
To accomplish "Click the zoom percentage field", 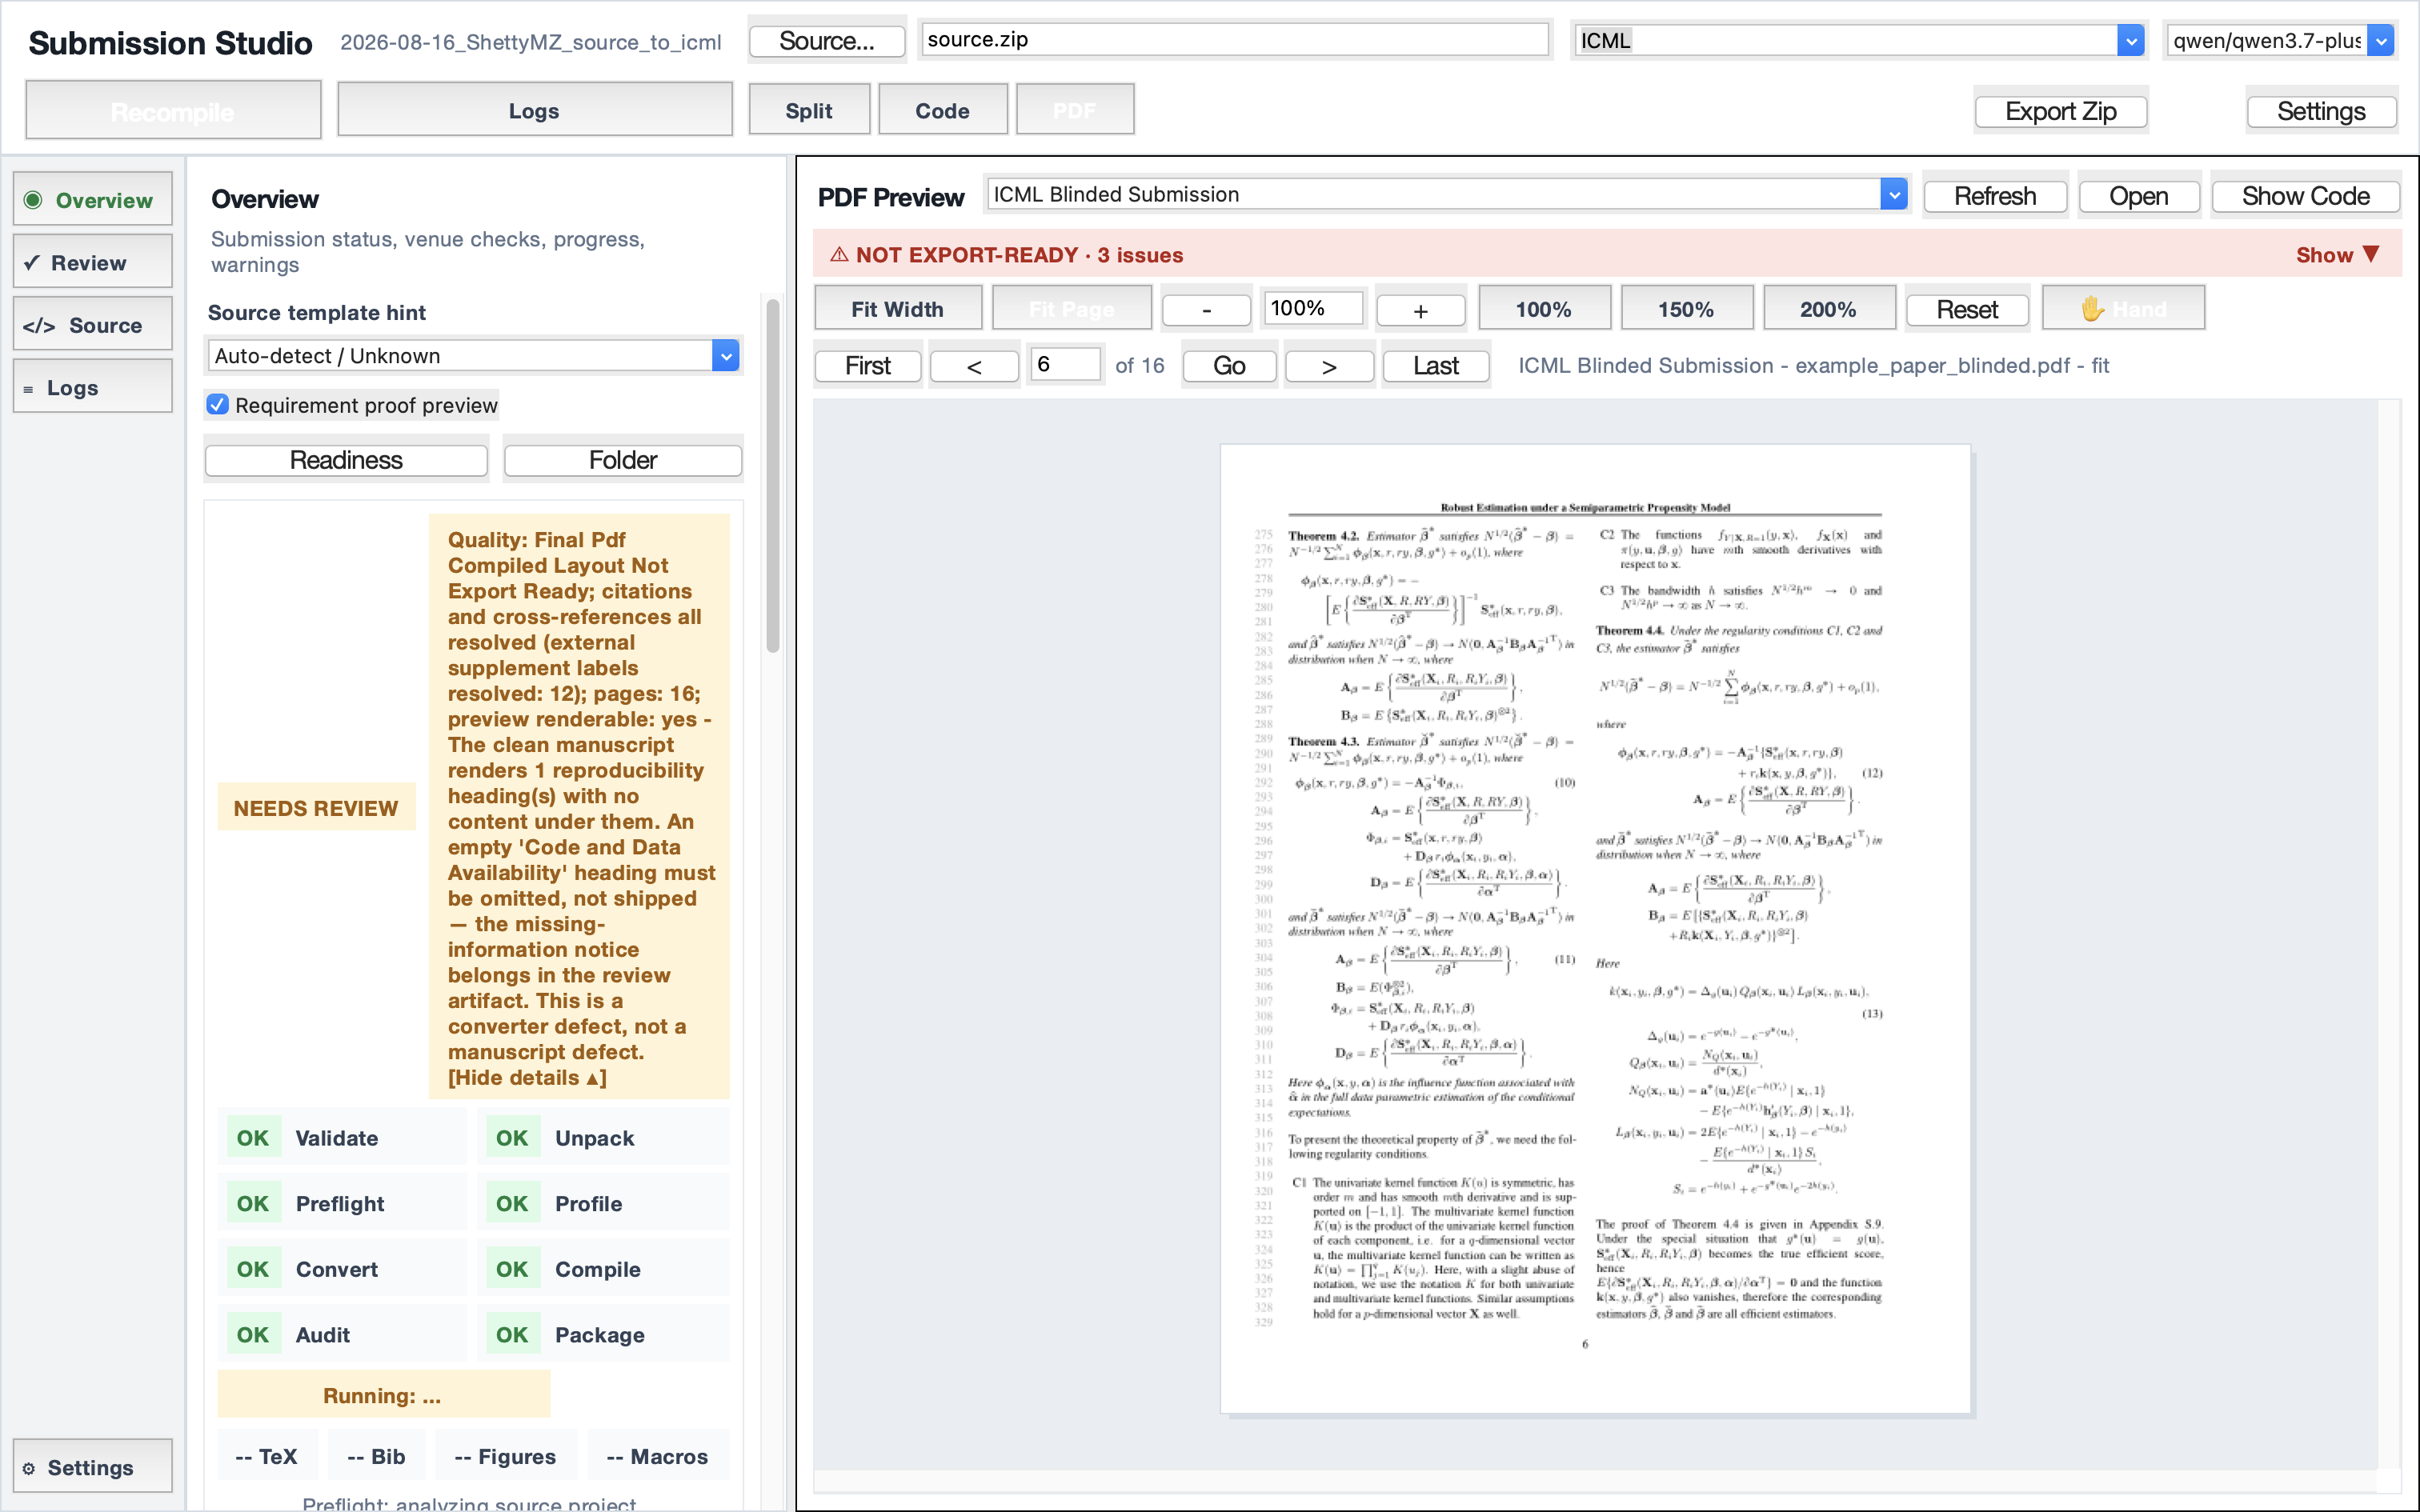I will [1312, 308].
